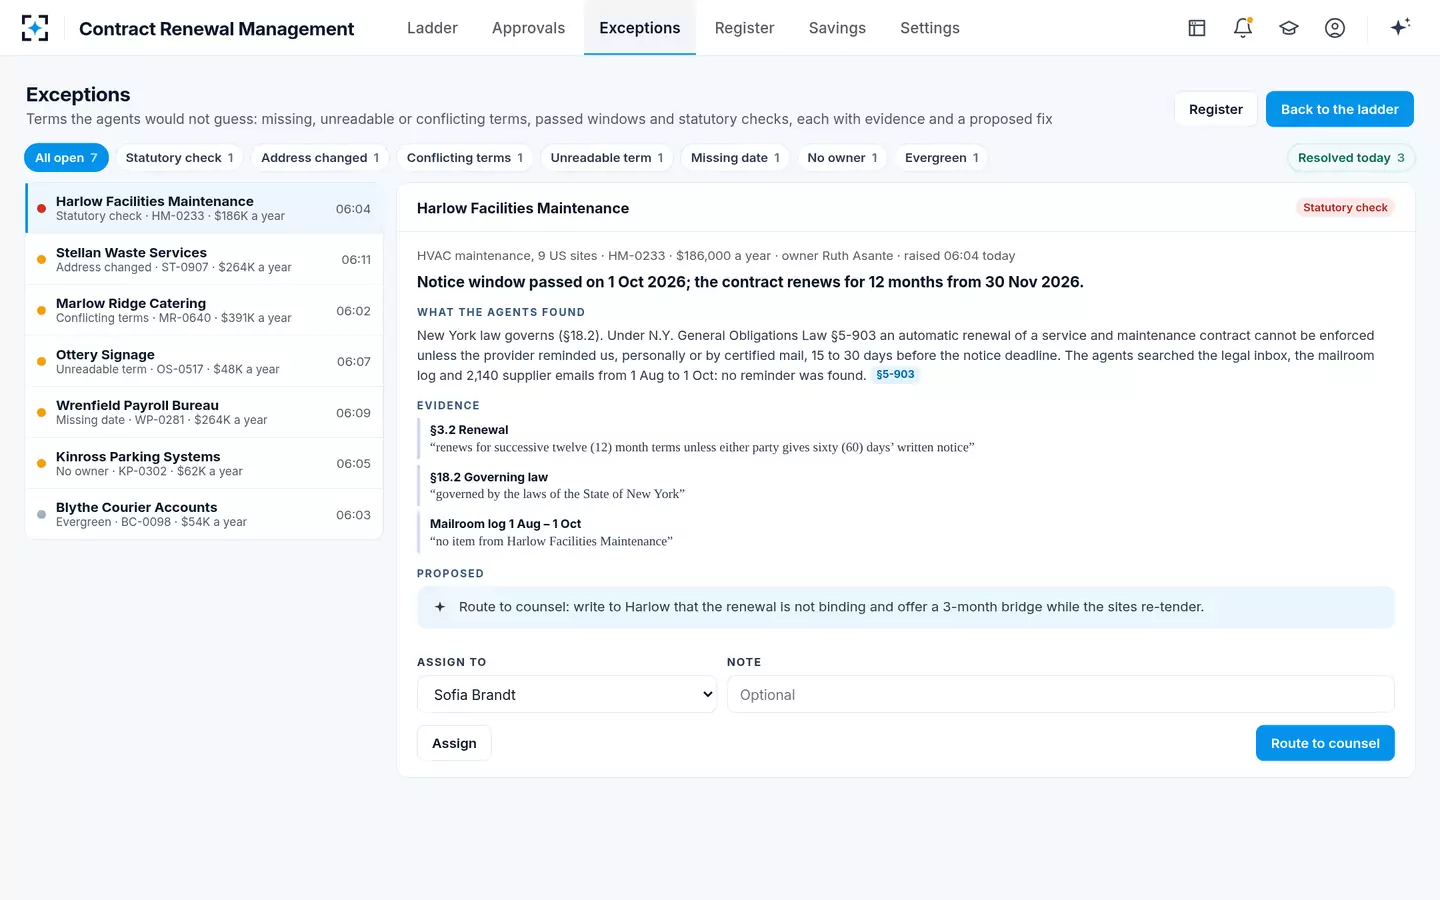Open the AI sparkle assistant icon
This screenshot has width=1440, height=900.
coord(1400,27)
